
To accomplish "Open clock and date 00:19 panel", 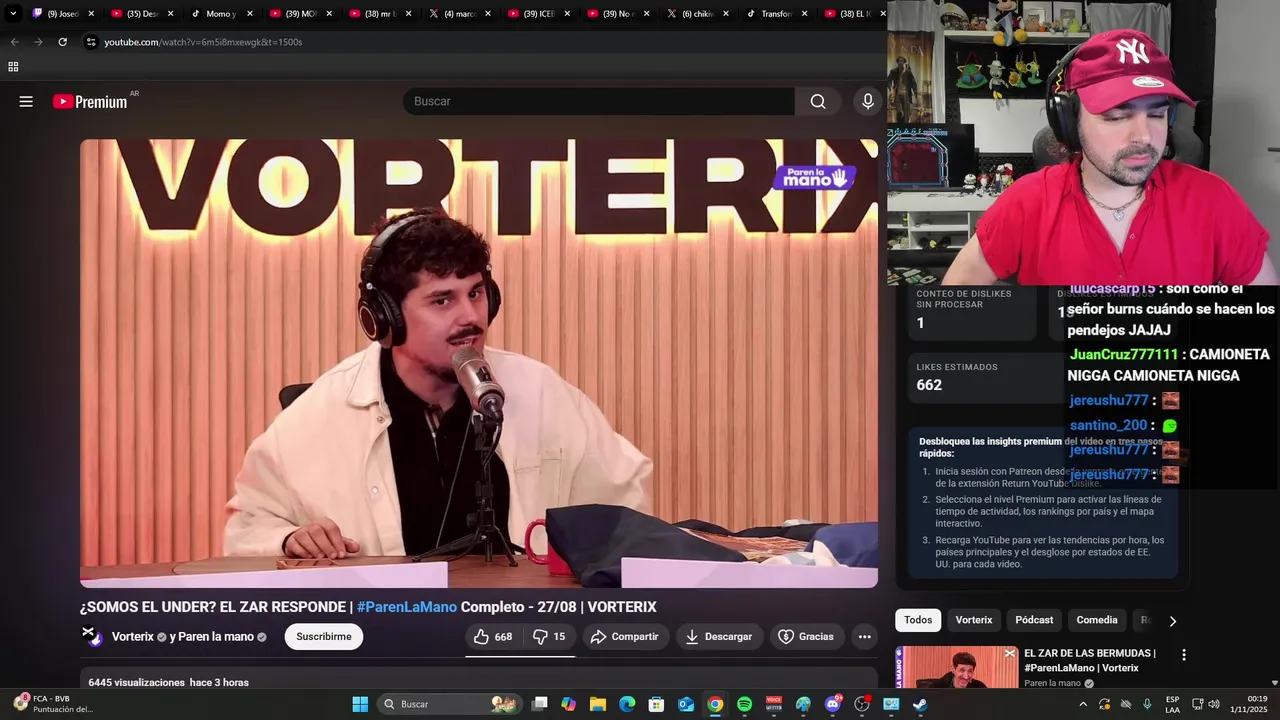I will (x=1249, y=704).
